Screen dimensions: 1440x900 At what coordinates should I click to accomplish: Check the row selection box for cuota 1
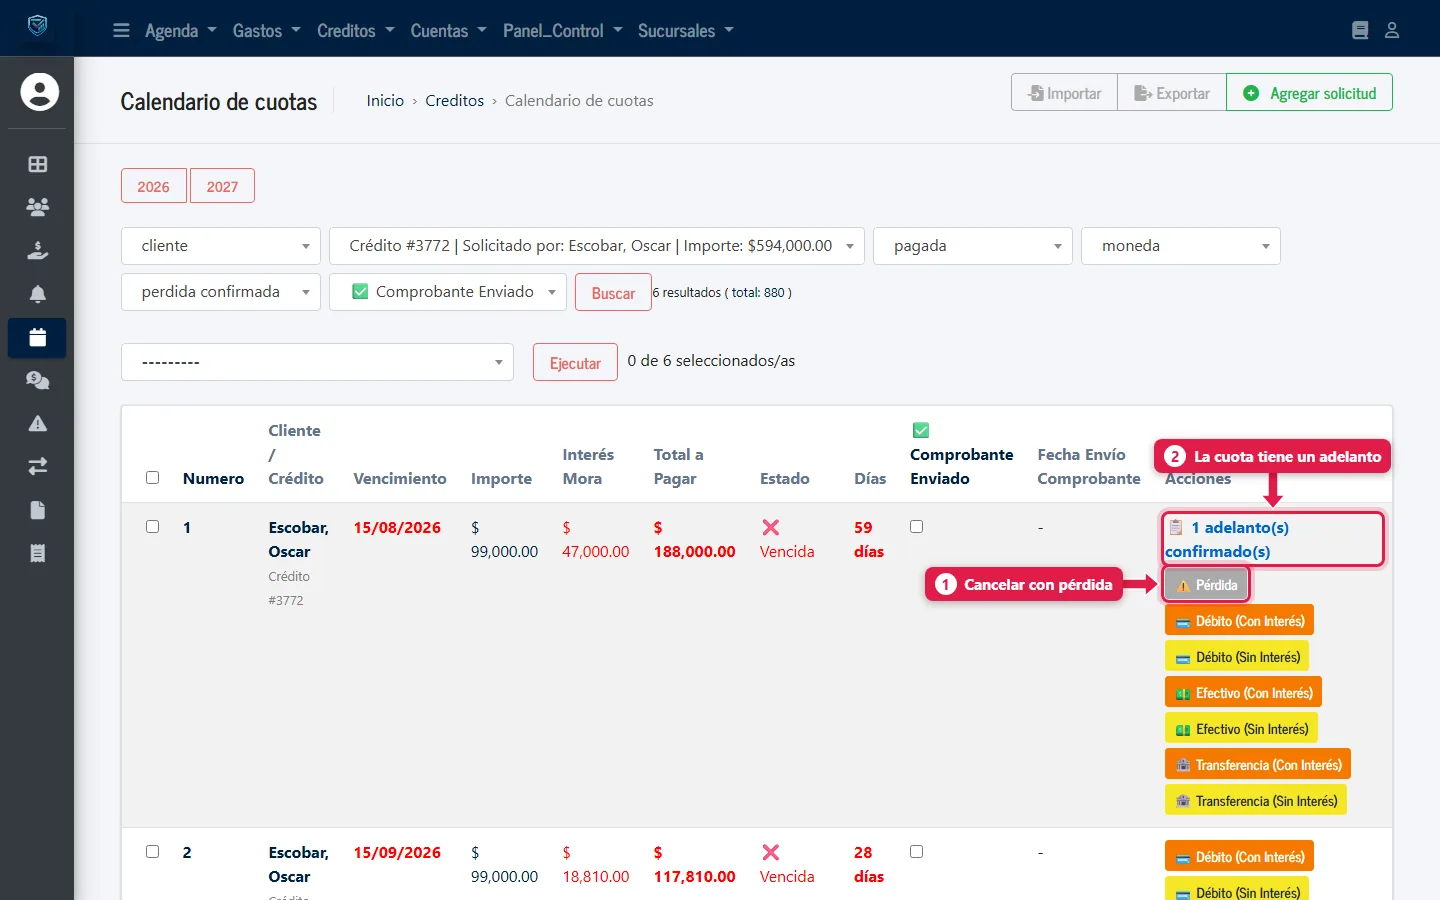[153, 526]
